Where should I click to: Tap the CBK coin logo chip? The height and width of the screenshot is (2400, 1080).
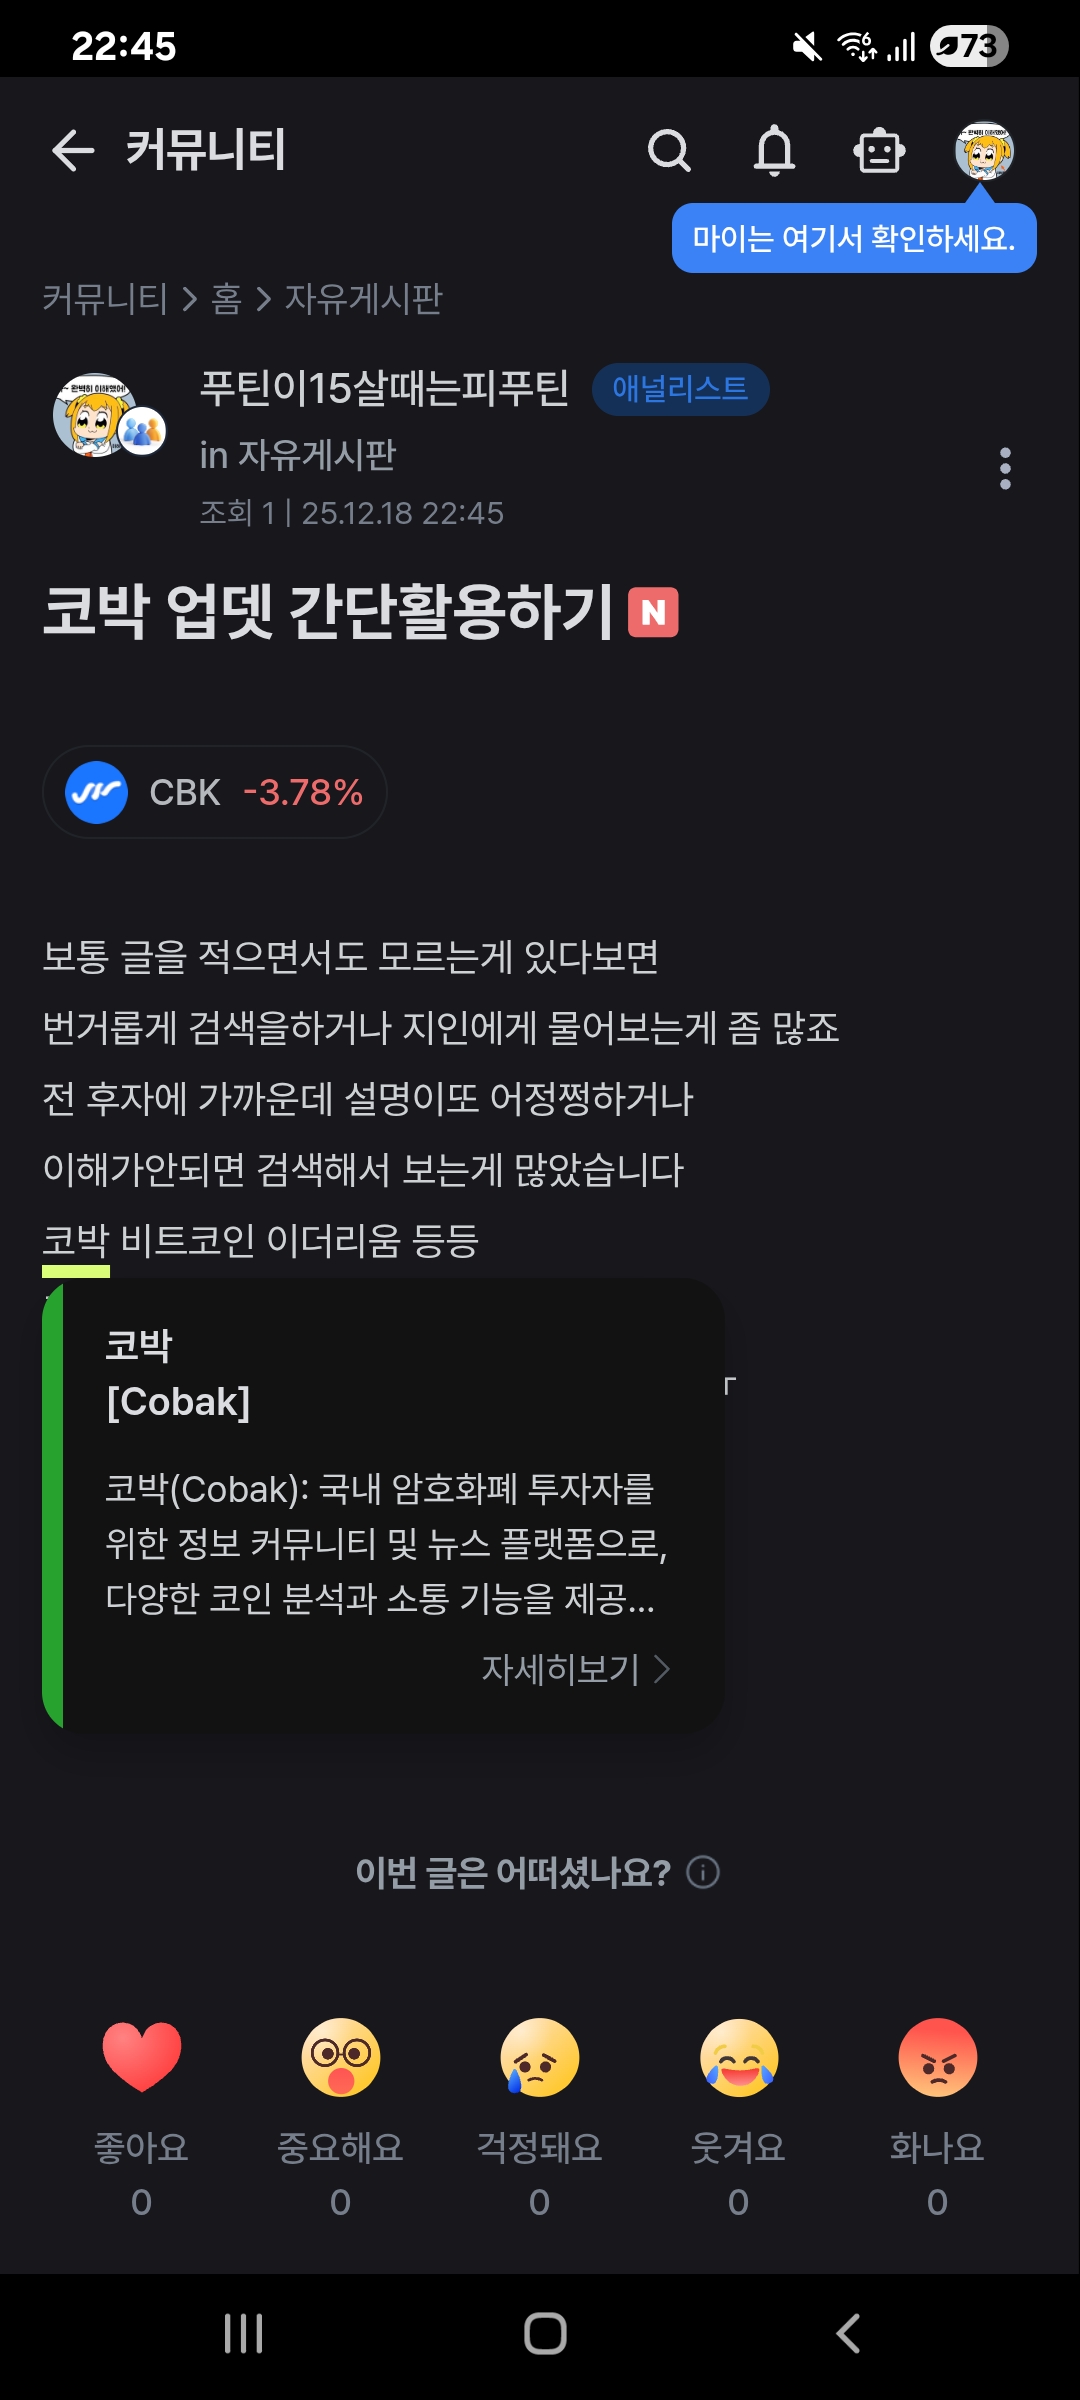point(97,791)
